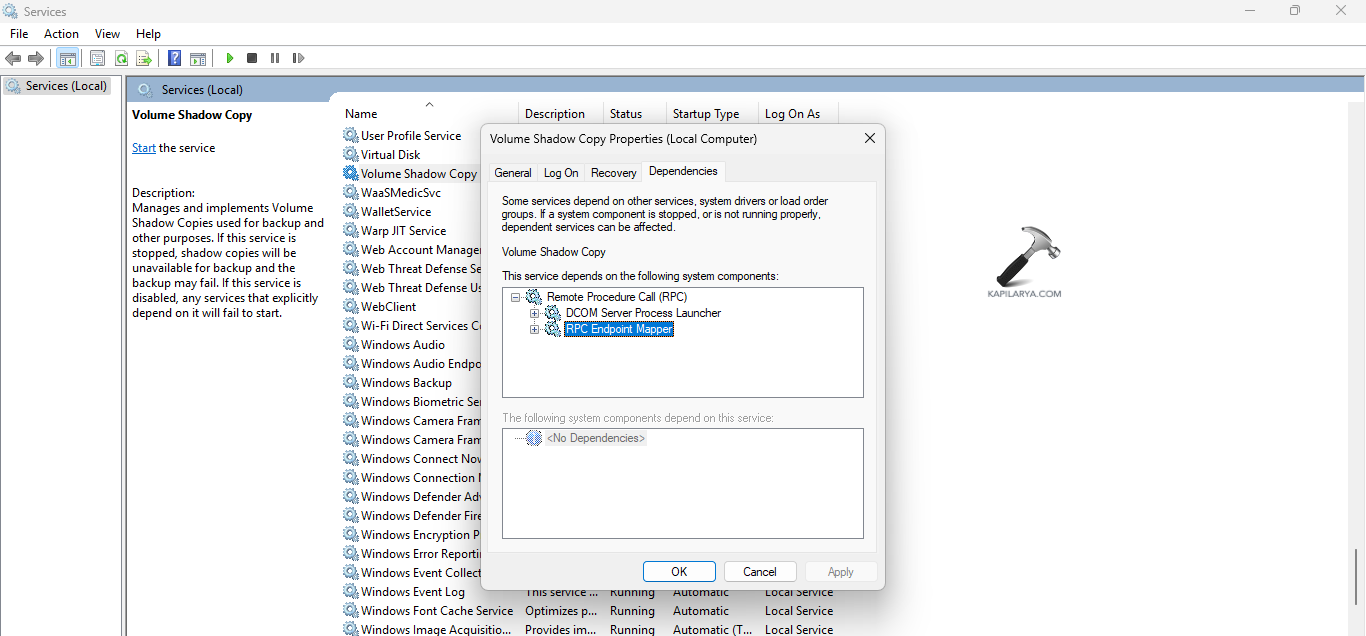1366x636 pixels.
Task: Export the services list
Action: point(144,58)
